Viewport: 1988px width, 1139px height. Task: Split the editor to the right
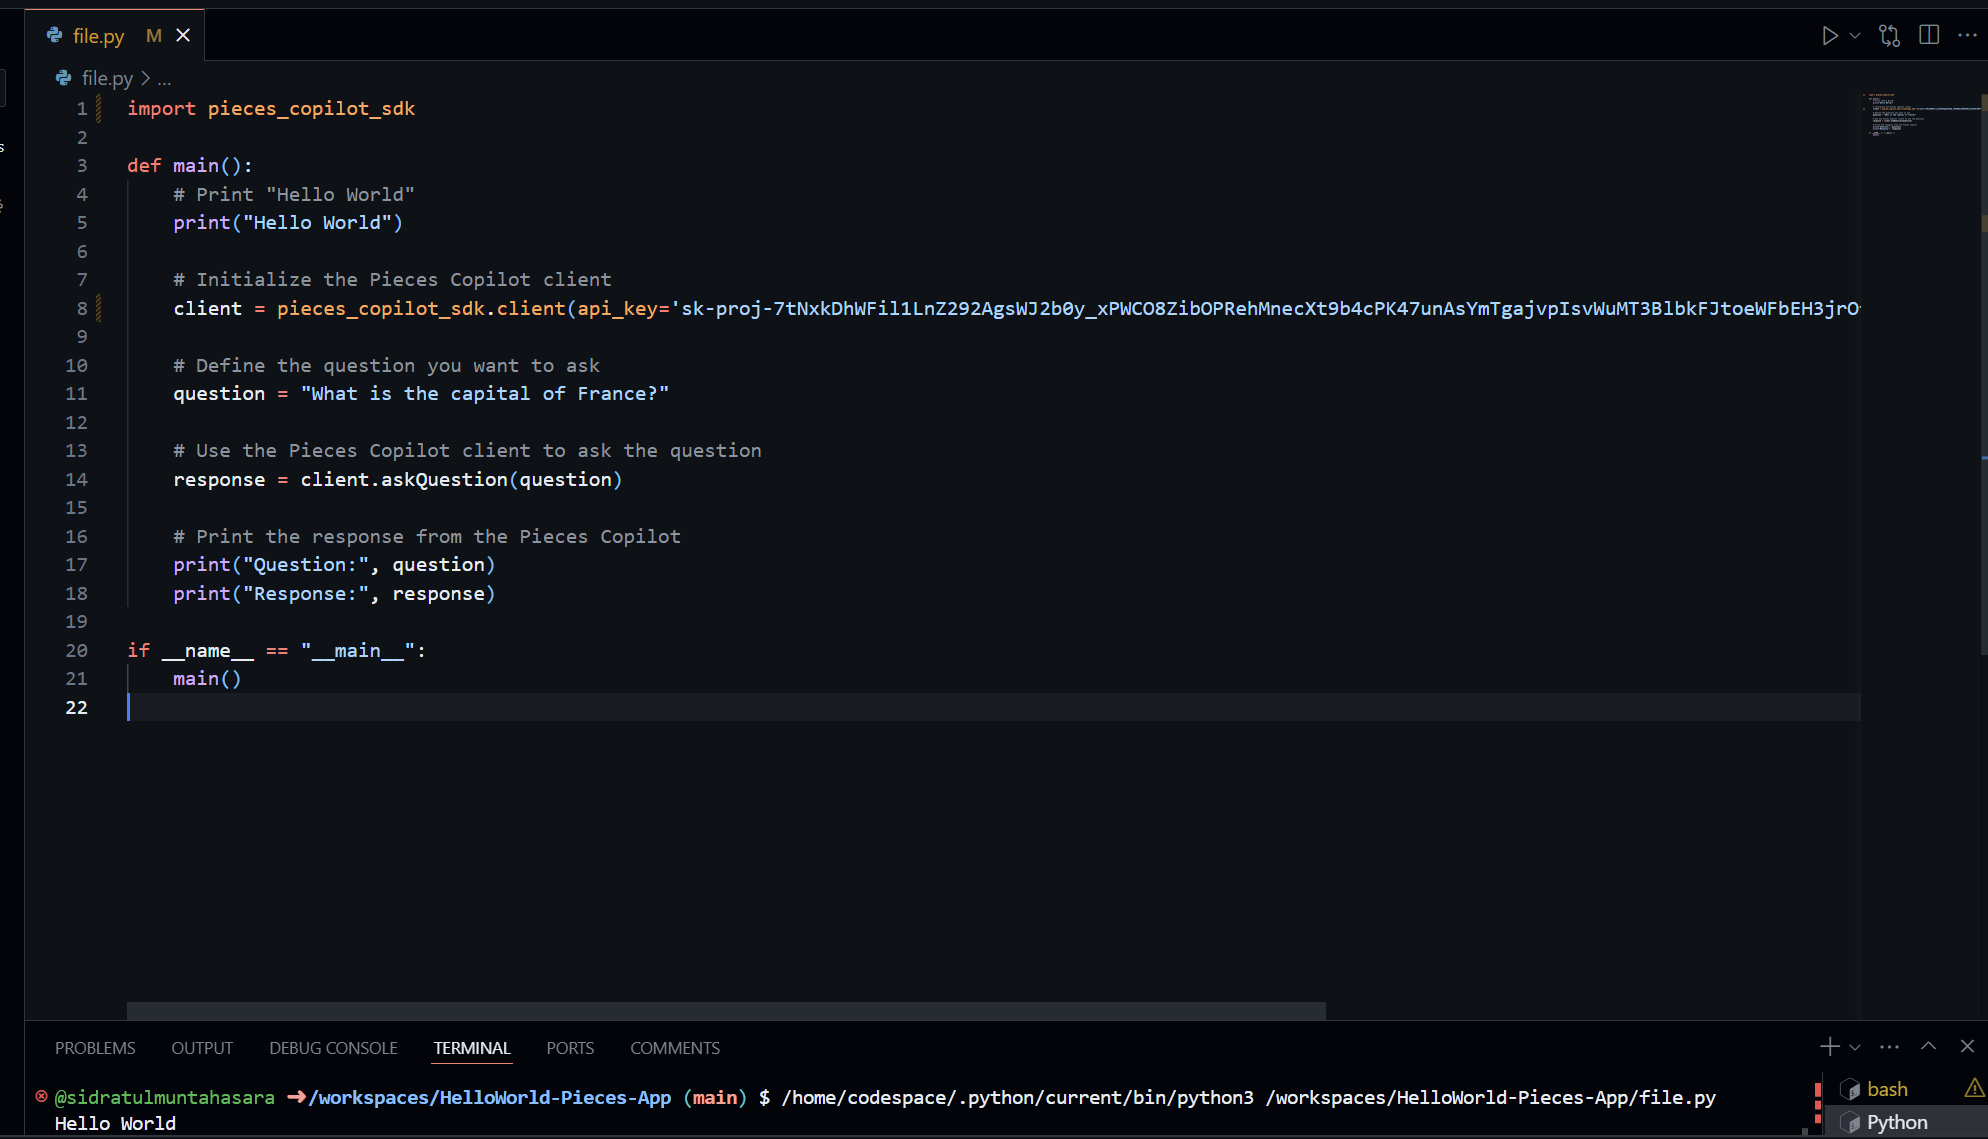coord(1929,36)
